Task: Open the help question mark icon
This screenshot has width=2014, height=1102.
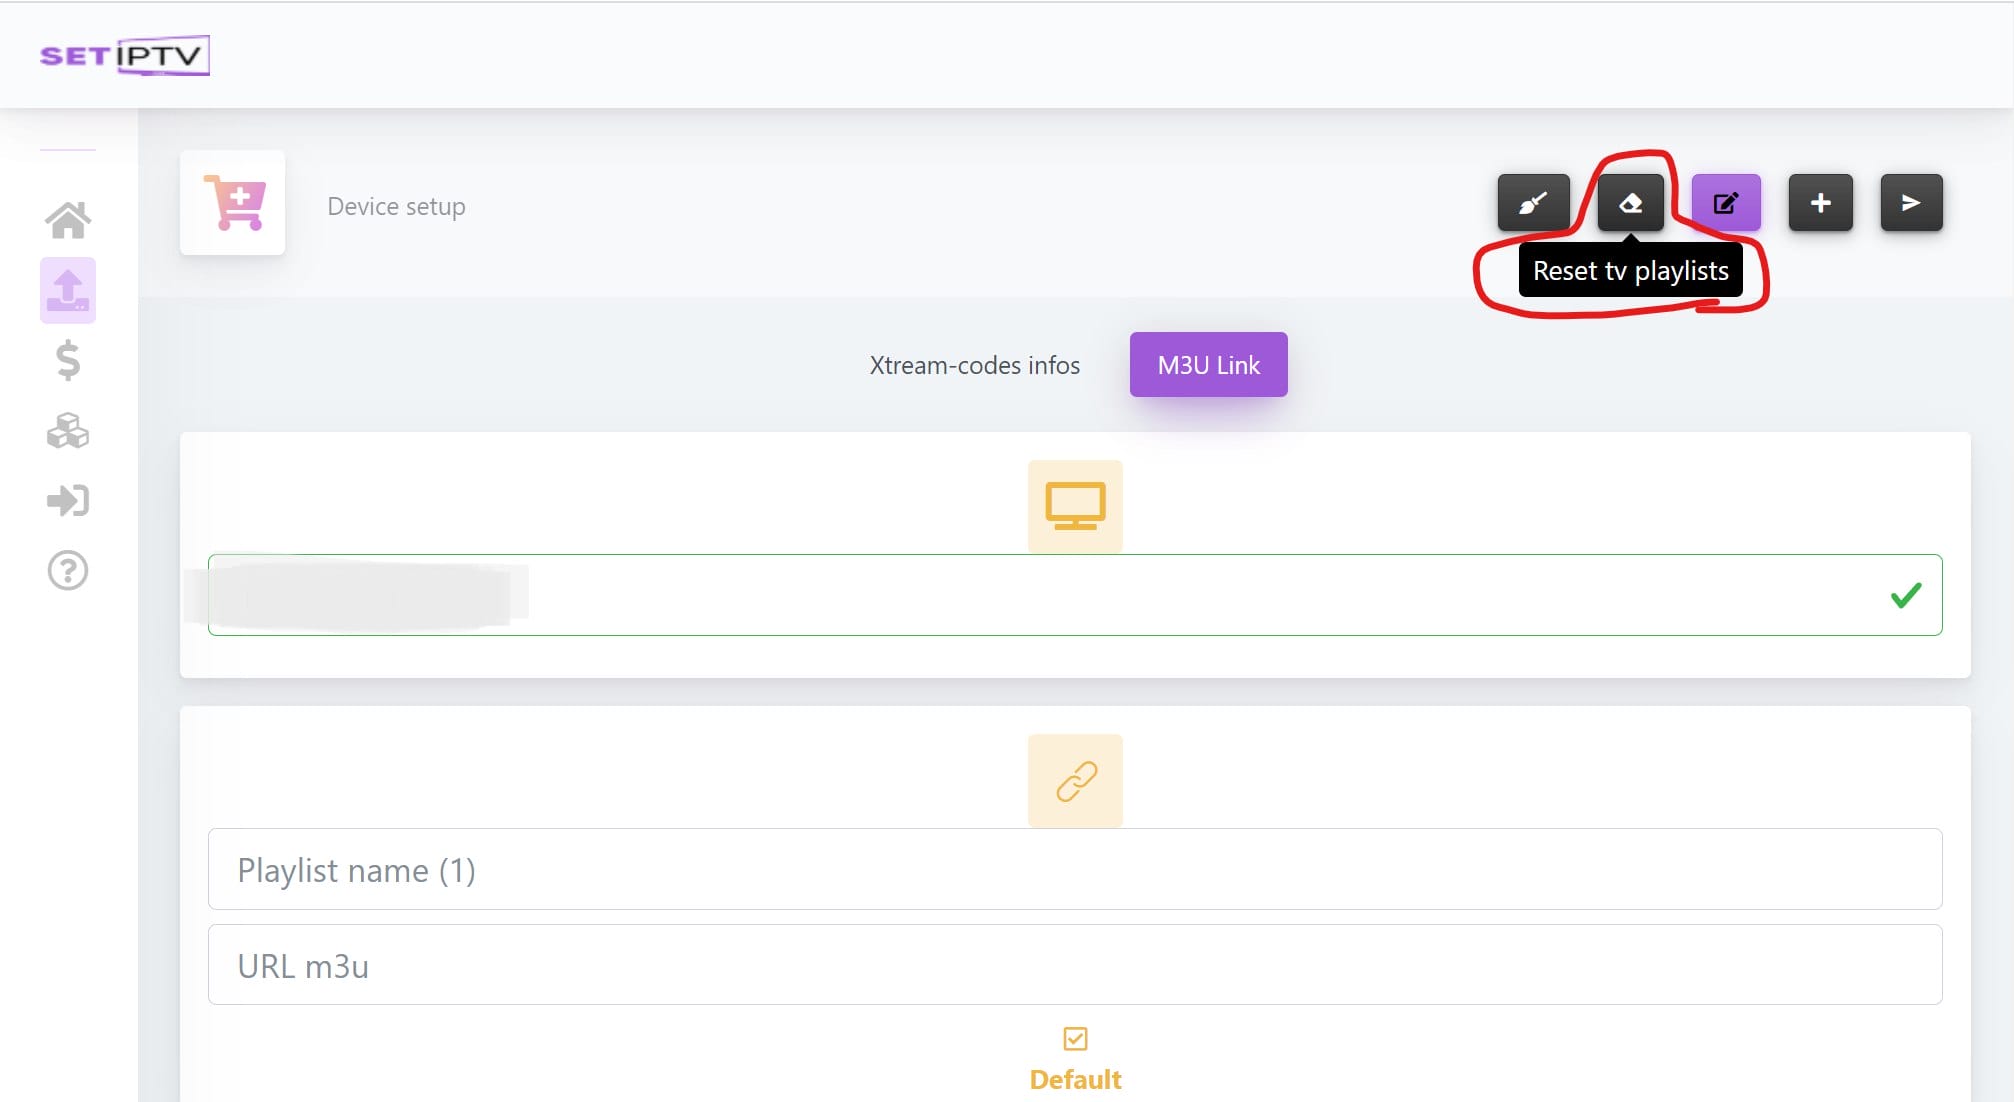Action: tap(68, 571)
